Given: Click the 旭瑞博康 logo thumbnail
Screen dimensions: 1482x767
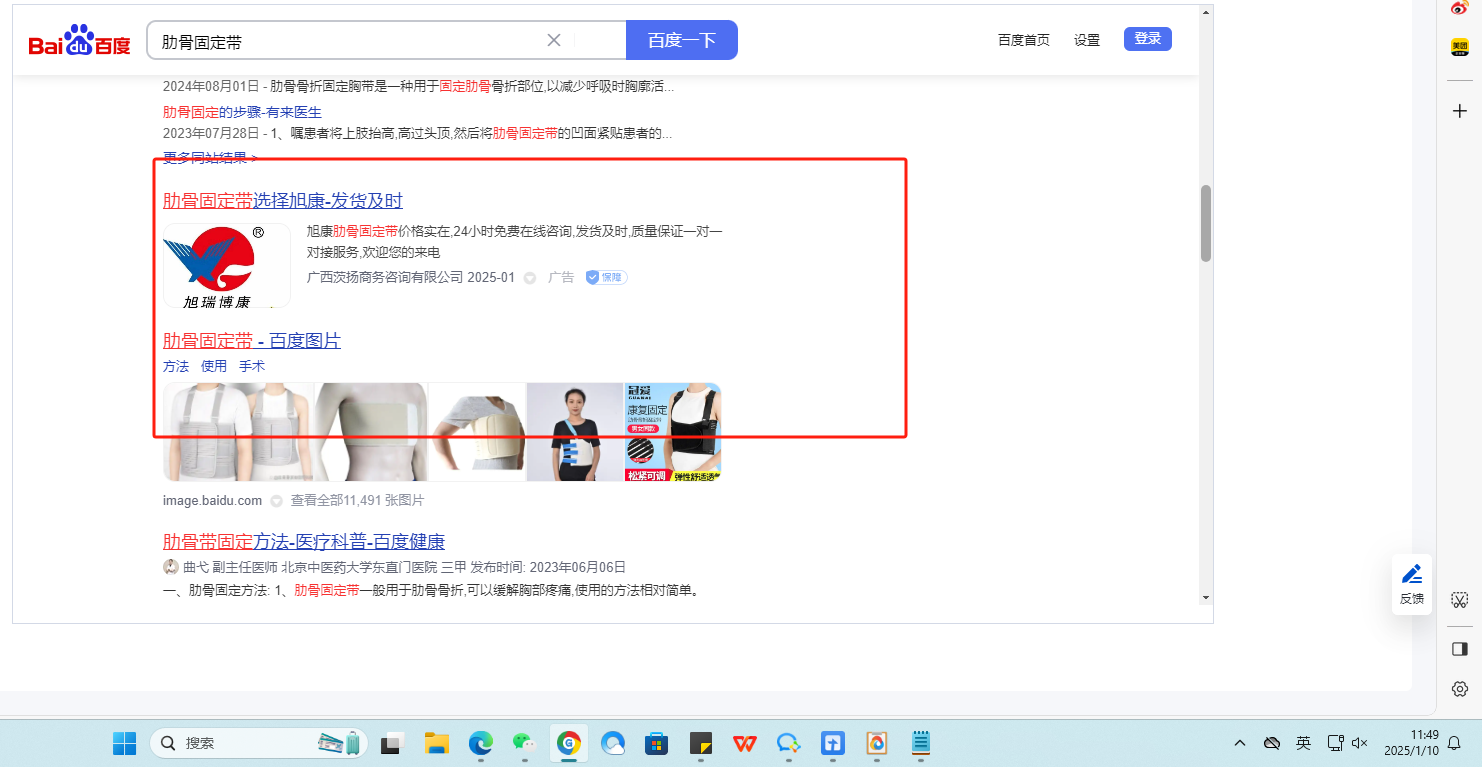Looking at the screenshot, I should tap(227, 265).
